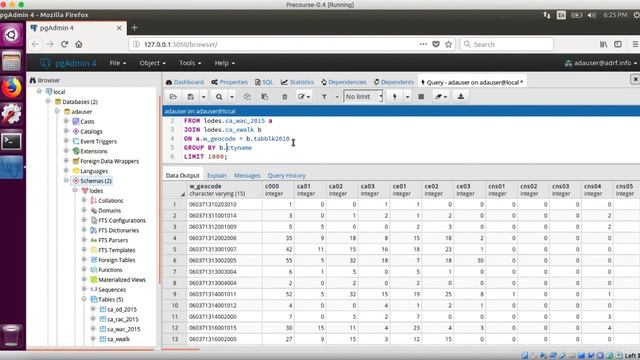Open system settings tools dock icon
The image size is (640, 360).
coord(11,114)
